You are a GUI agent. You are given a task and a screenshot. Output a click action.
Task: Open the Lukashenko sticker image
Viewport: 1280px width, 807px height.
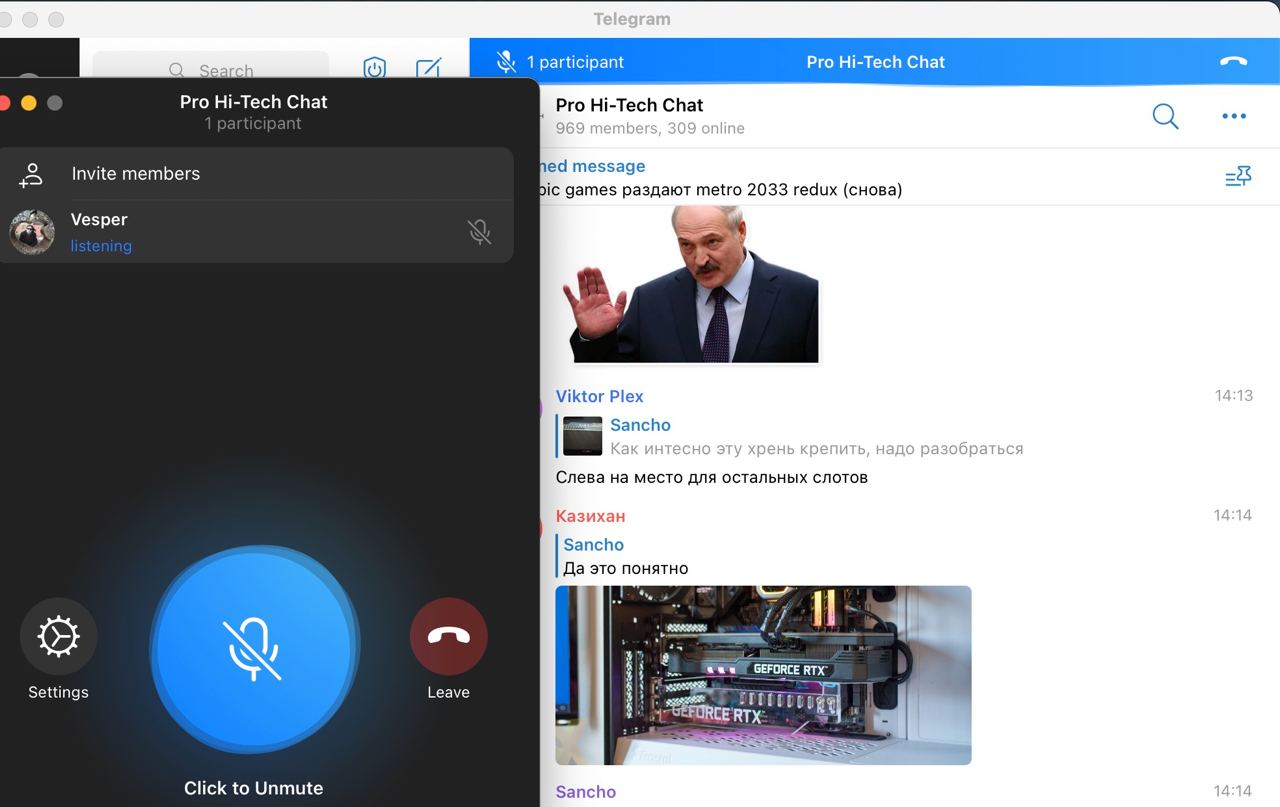point(690,284)
